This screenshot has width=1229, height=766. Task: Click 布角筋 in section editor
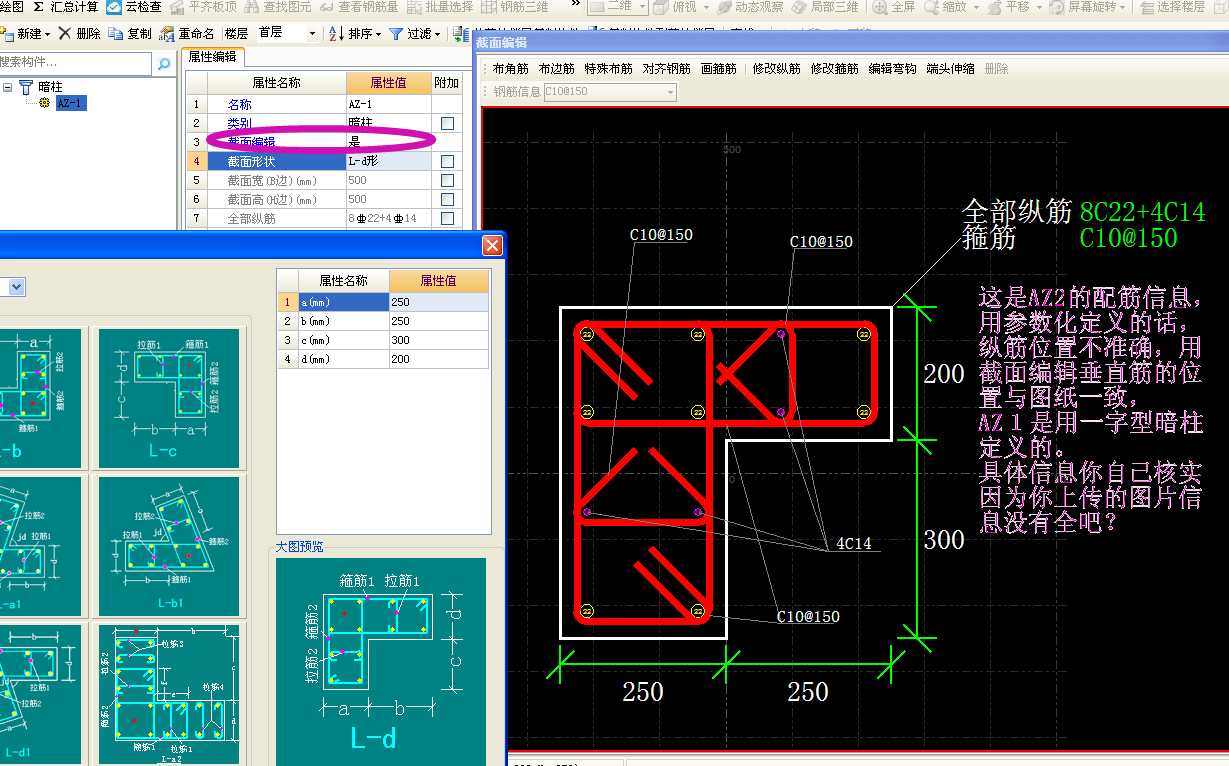510,69
